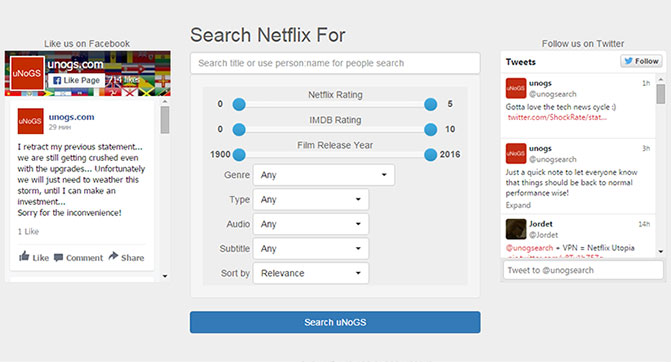Click Film Release Year minimum handle
Screen dimensions: 671x362
click(x=239, y=154)
